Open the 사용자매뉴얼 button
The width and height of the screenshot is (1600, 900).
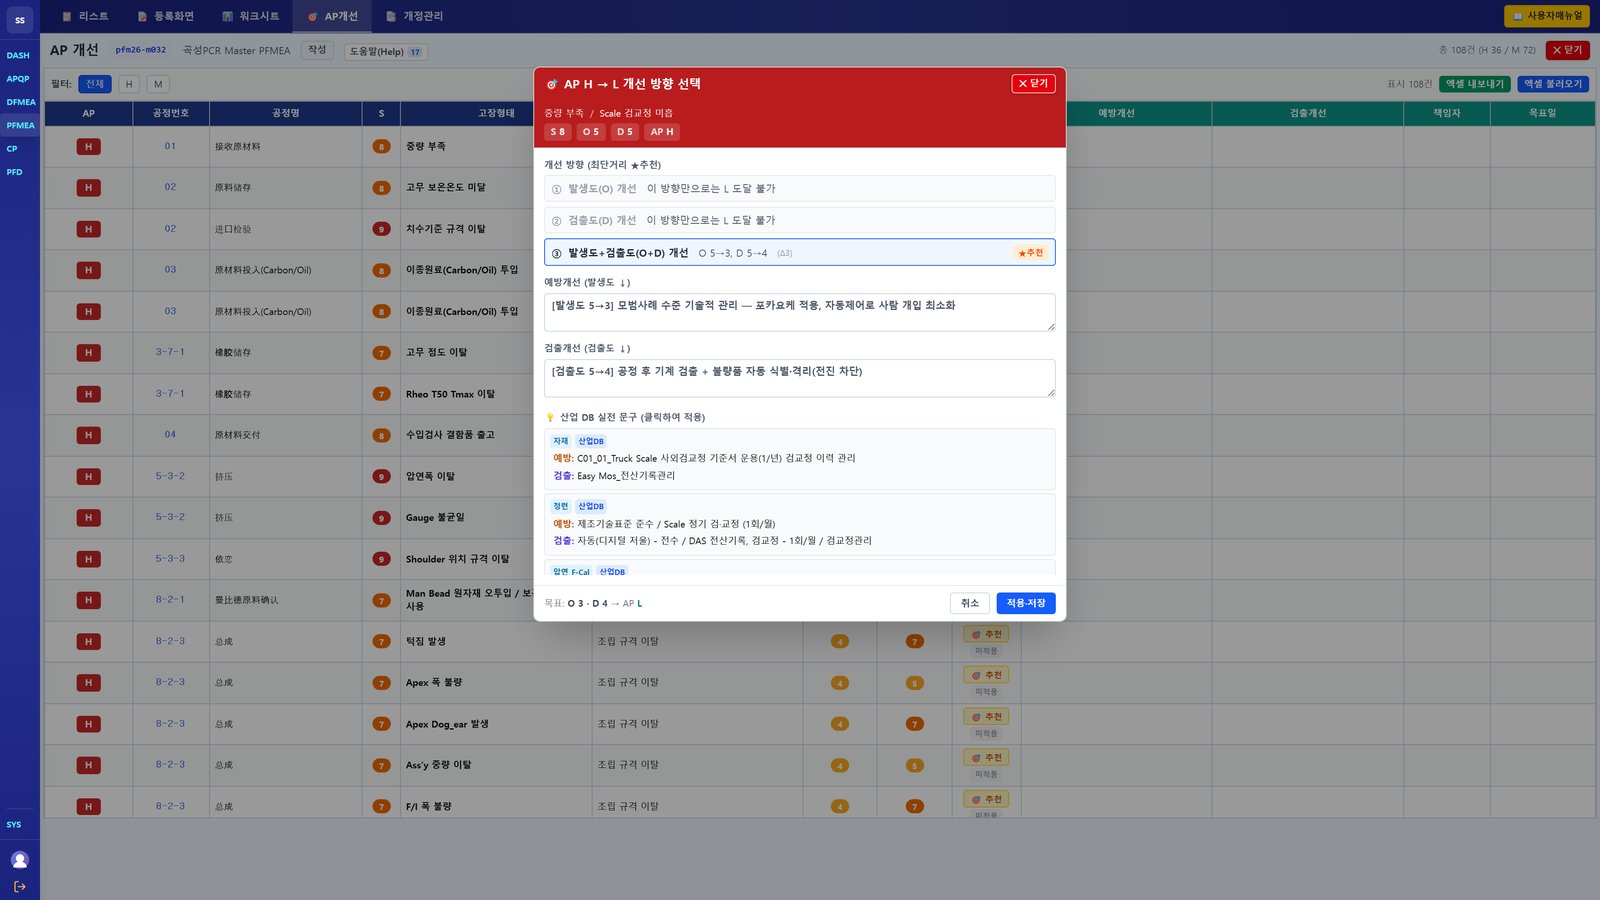click(x=1547, y=16)
